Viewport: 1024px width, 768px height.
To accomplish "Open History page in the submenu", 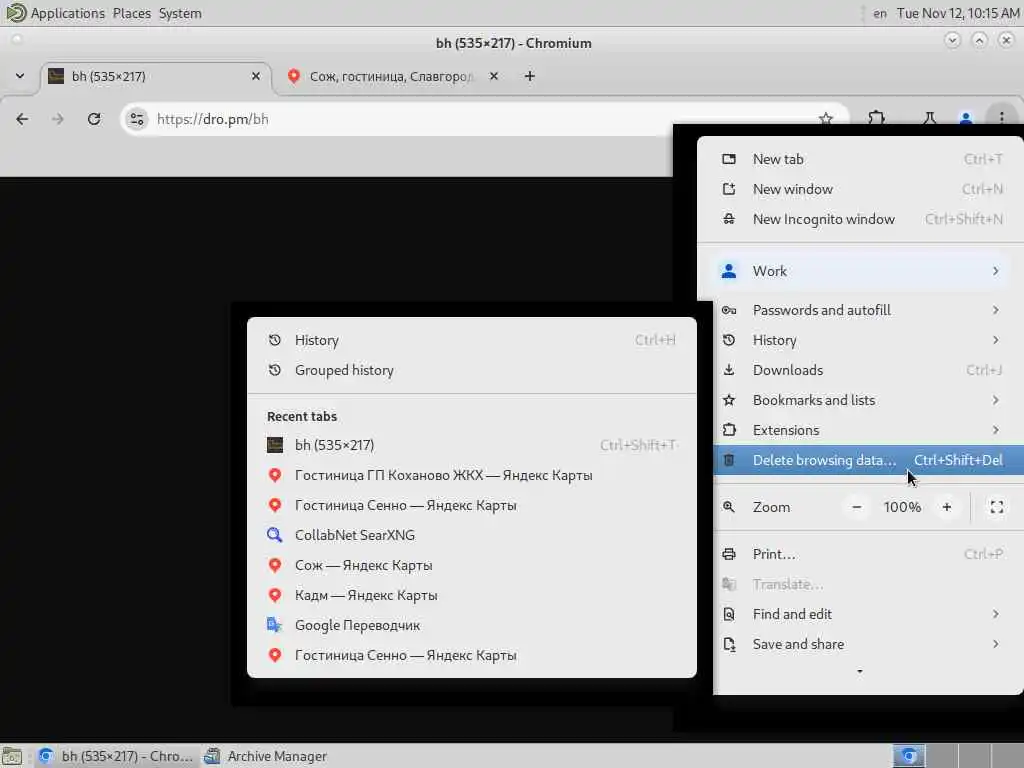I will click(472, 340).
